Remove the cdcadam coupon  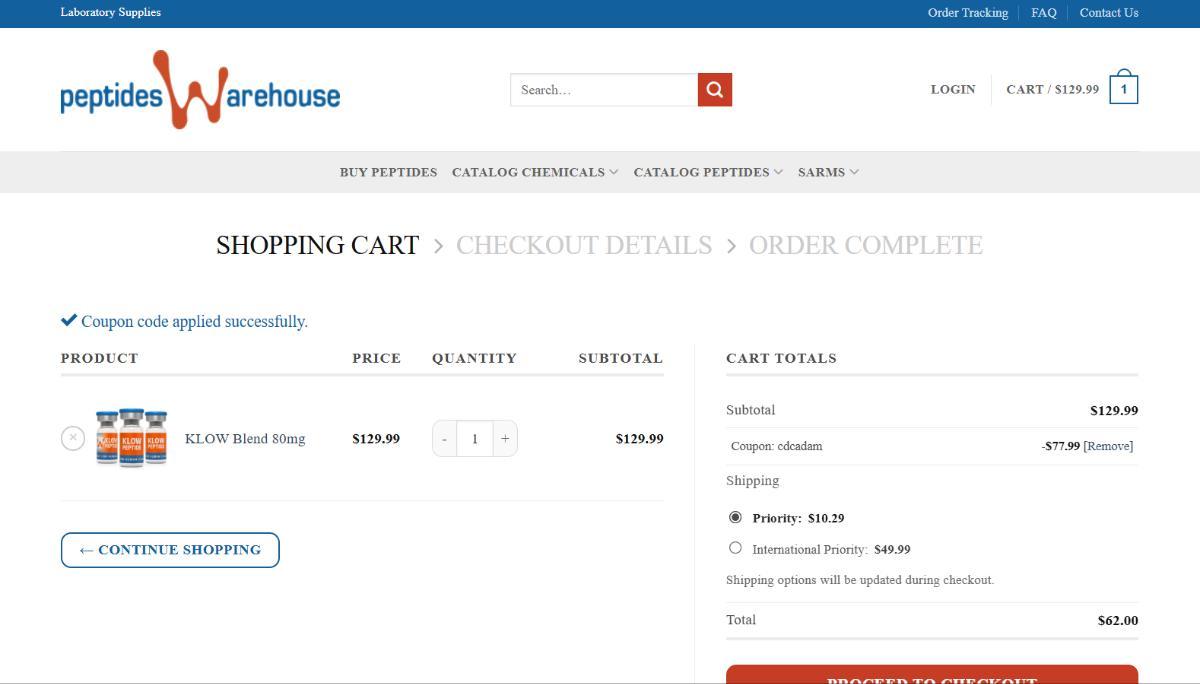click(x=1108, y=446)
